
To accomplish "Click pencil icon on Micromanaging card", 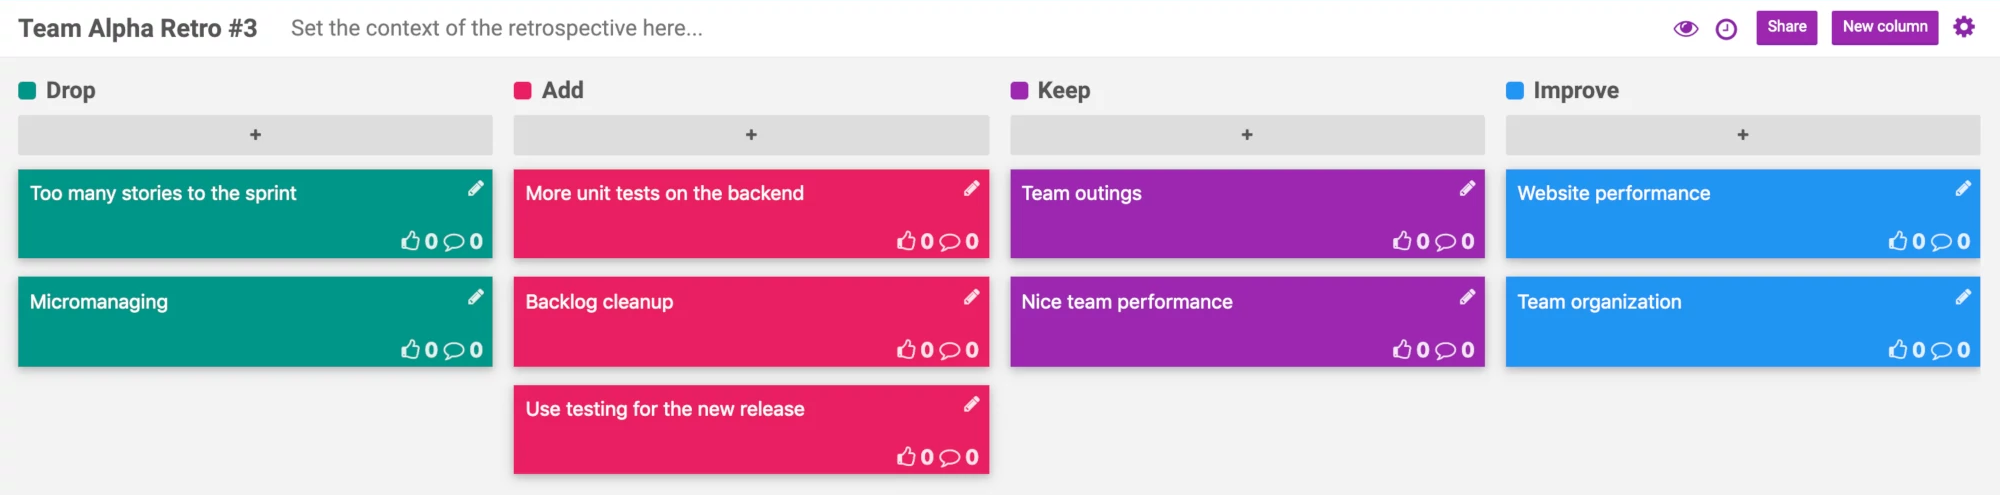I will (x=476, y=297).
